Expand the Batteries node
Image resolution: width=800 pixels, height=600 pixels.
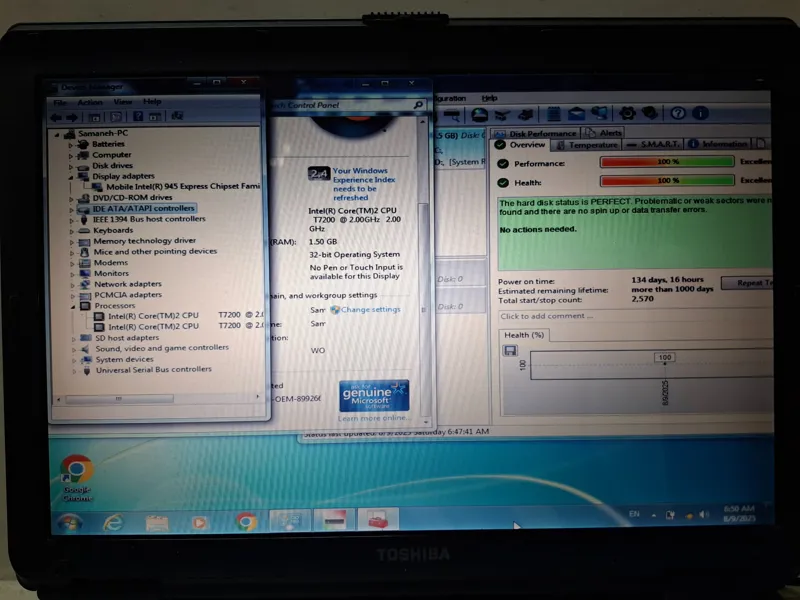pyautogui.click(x=70, y=145)
